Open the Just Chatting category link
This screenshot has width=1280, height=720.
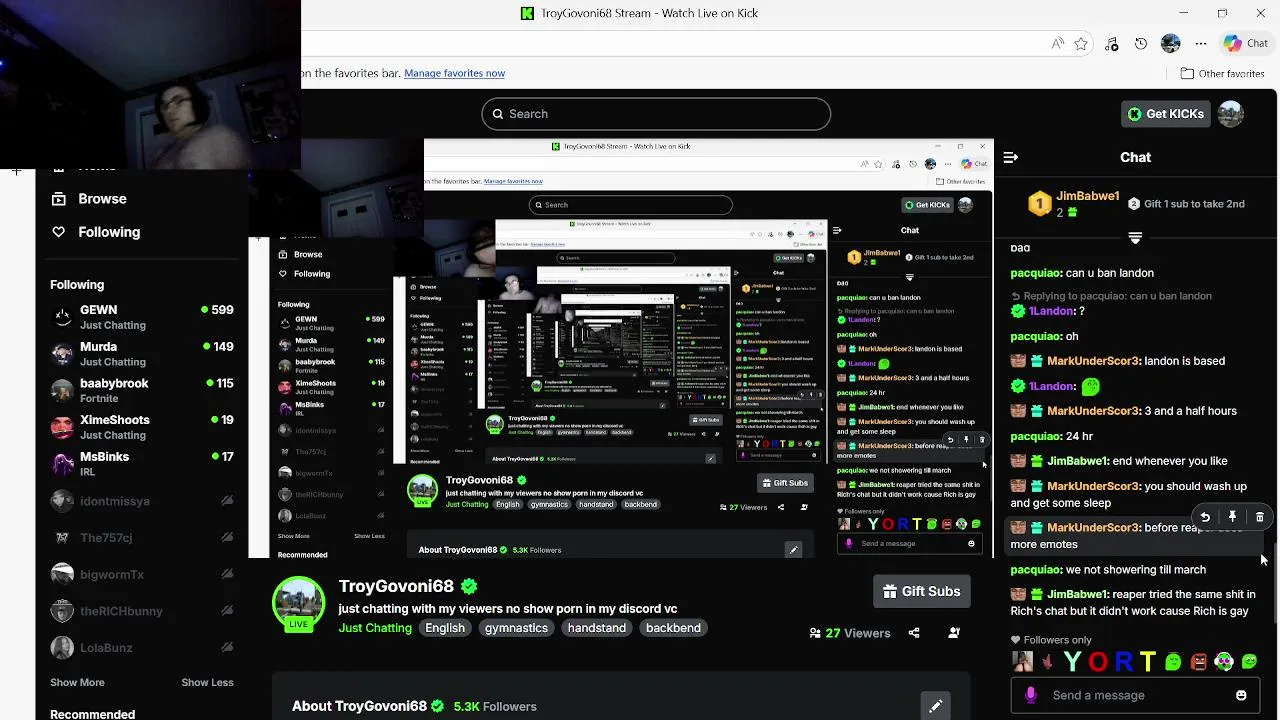[x=375, y=628]
